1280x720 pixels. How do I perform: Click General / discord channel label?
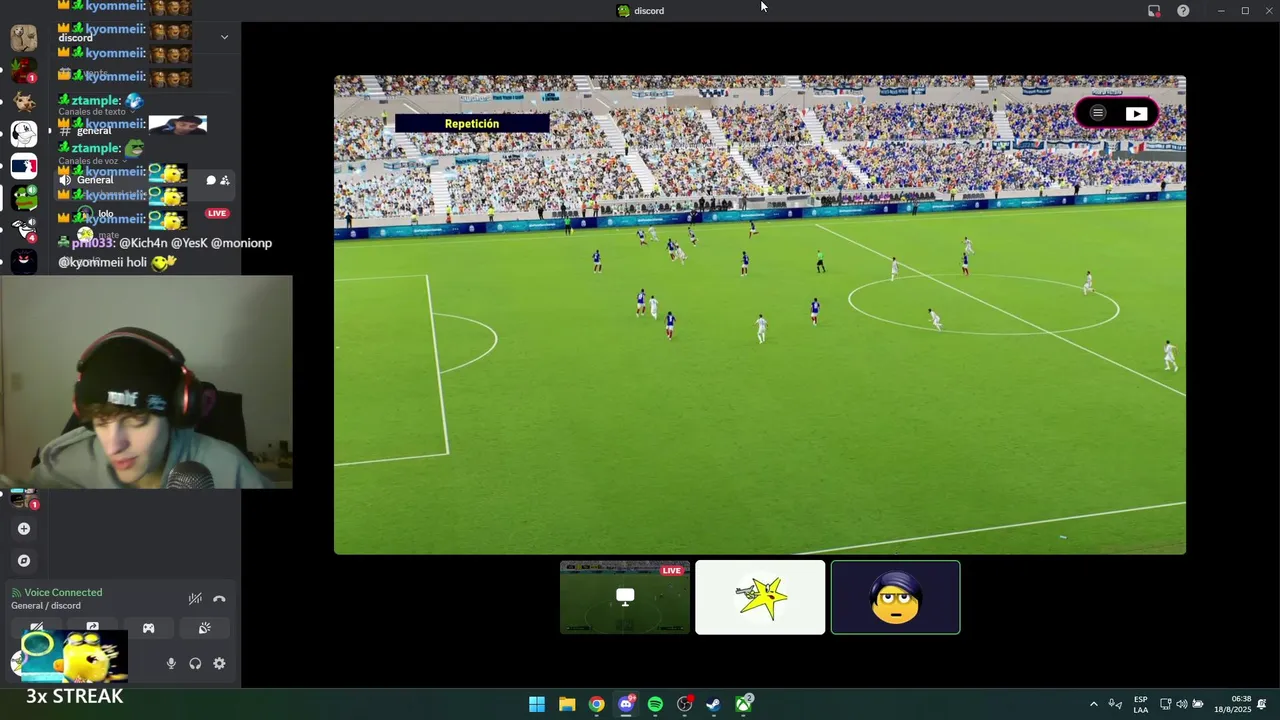tap(46, 606)
